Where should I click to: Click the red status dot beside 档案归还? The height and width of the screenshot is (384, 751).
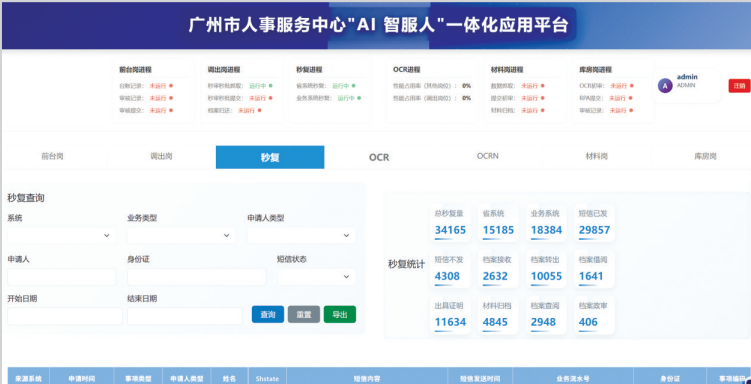pos(260,110)
